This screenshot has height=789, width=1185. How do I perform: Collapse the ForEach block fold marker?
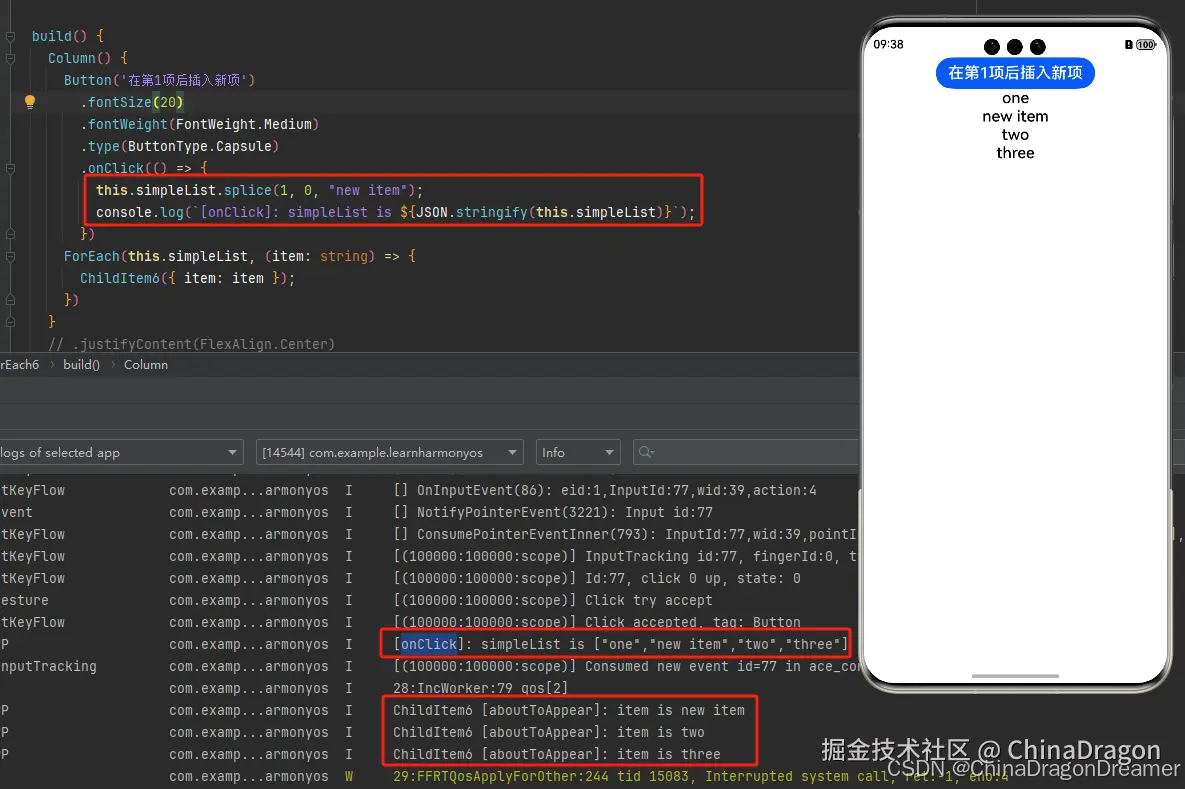[11, 256]
